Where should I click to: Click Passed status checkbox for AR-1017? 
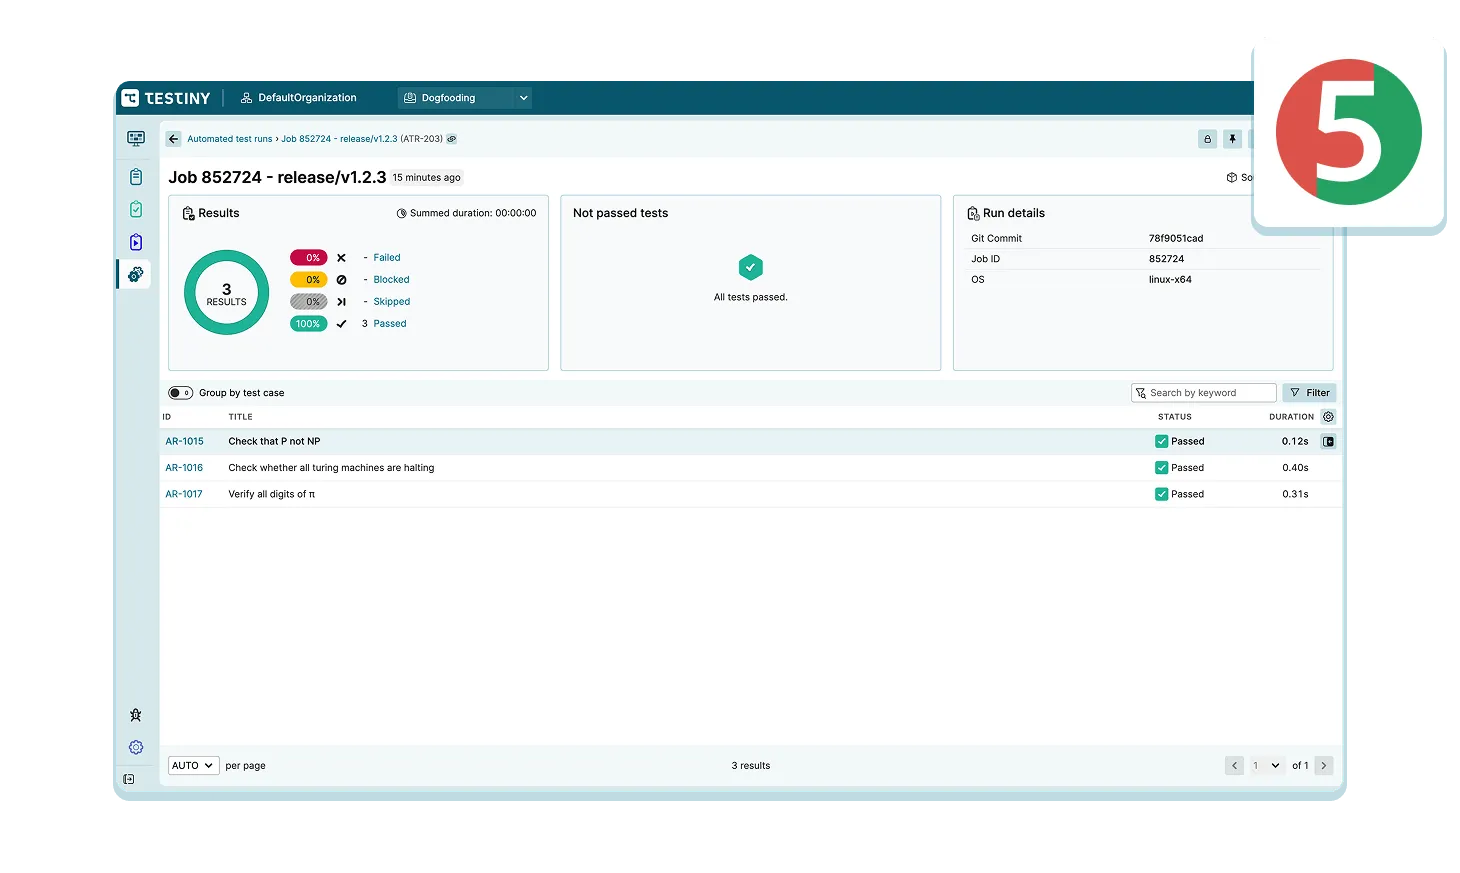coord(1161,494)
